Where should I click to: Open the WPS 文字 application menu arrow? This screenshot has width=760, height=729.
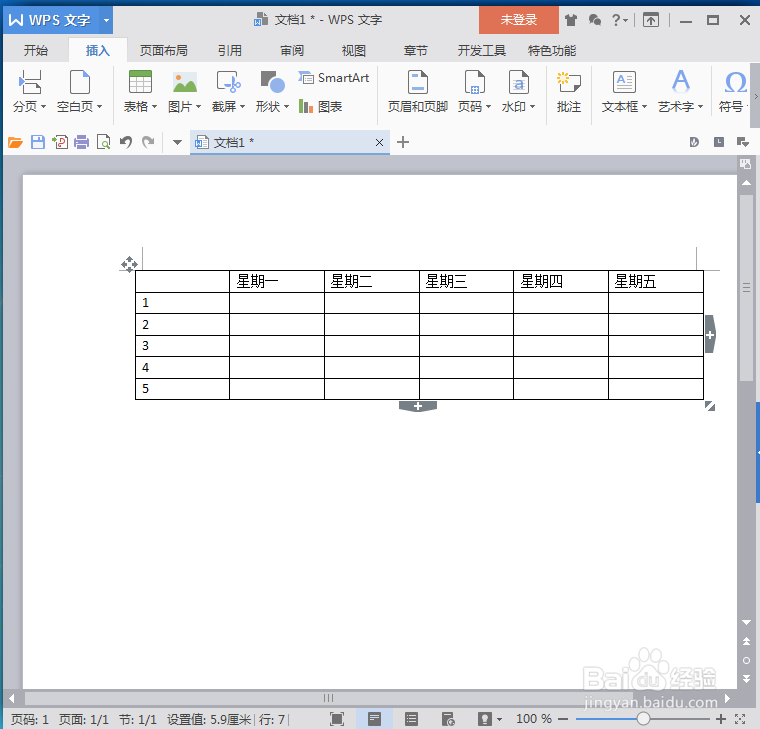pyautogui.click(x=106, y=20)
